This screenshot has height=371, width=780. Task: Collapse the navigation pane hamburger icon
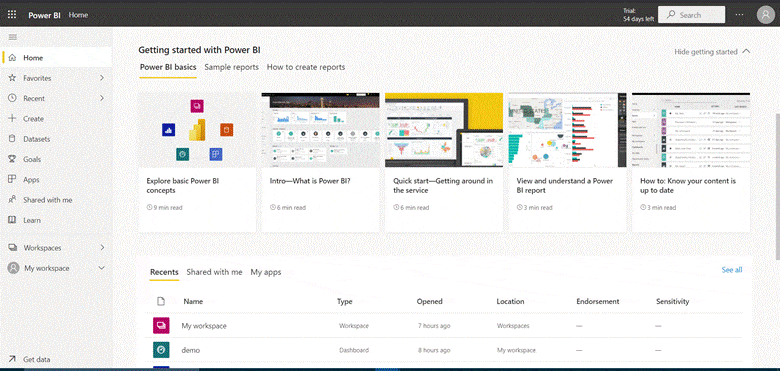[13, 37]
